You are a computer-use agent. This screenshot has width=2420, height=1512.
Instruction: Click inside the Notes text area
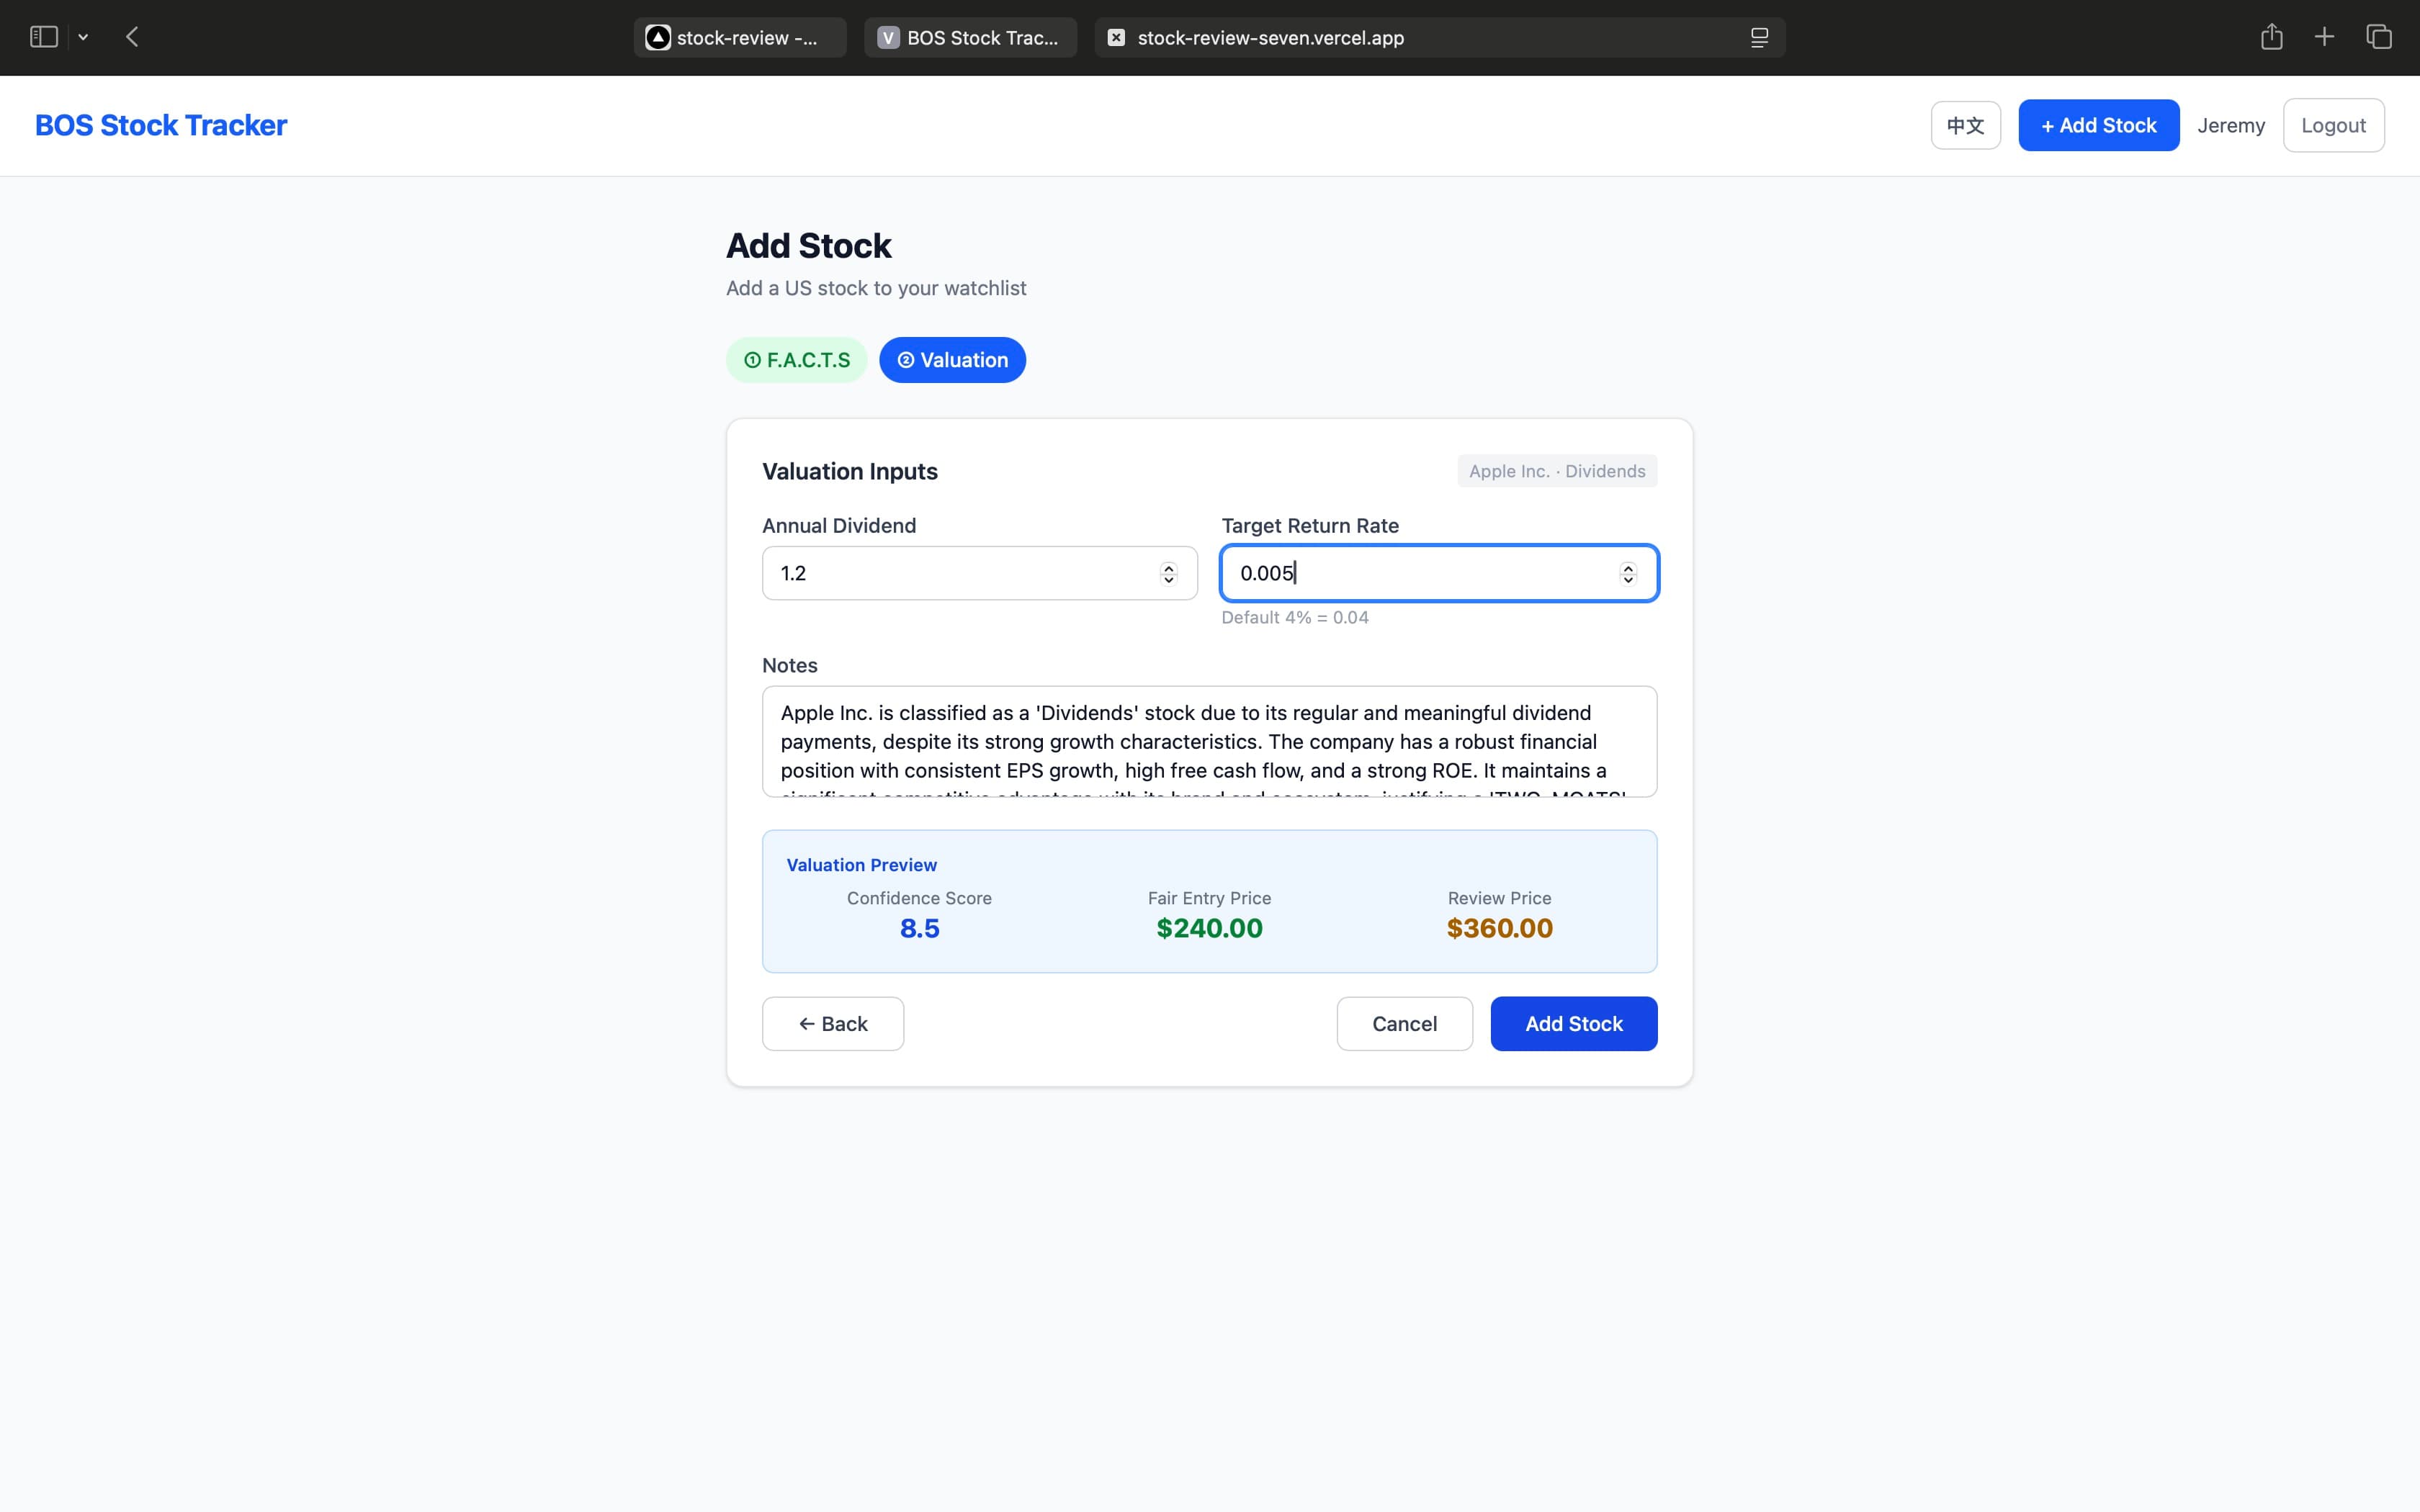[1208, 741]
